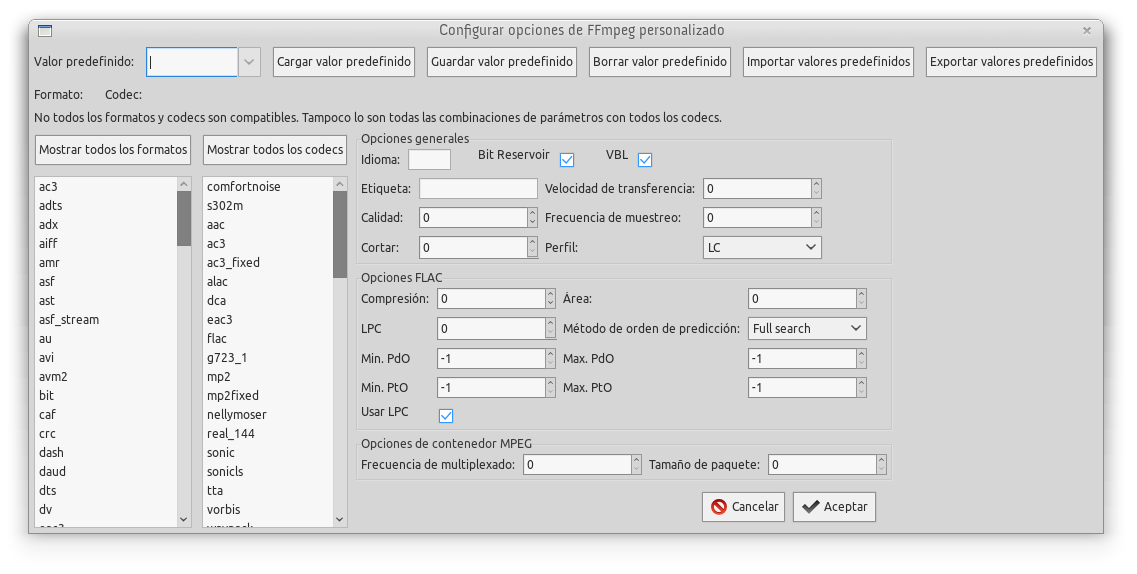
Task: Click formats list scroll up arrow
Action: point(183,184)
